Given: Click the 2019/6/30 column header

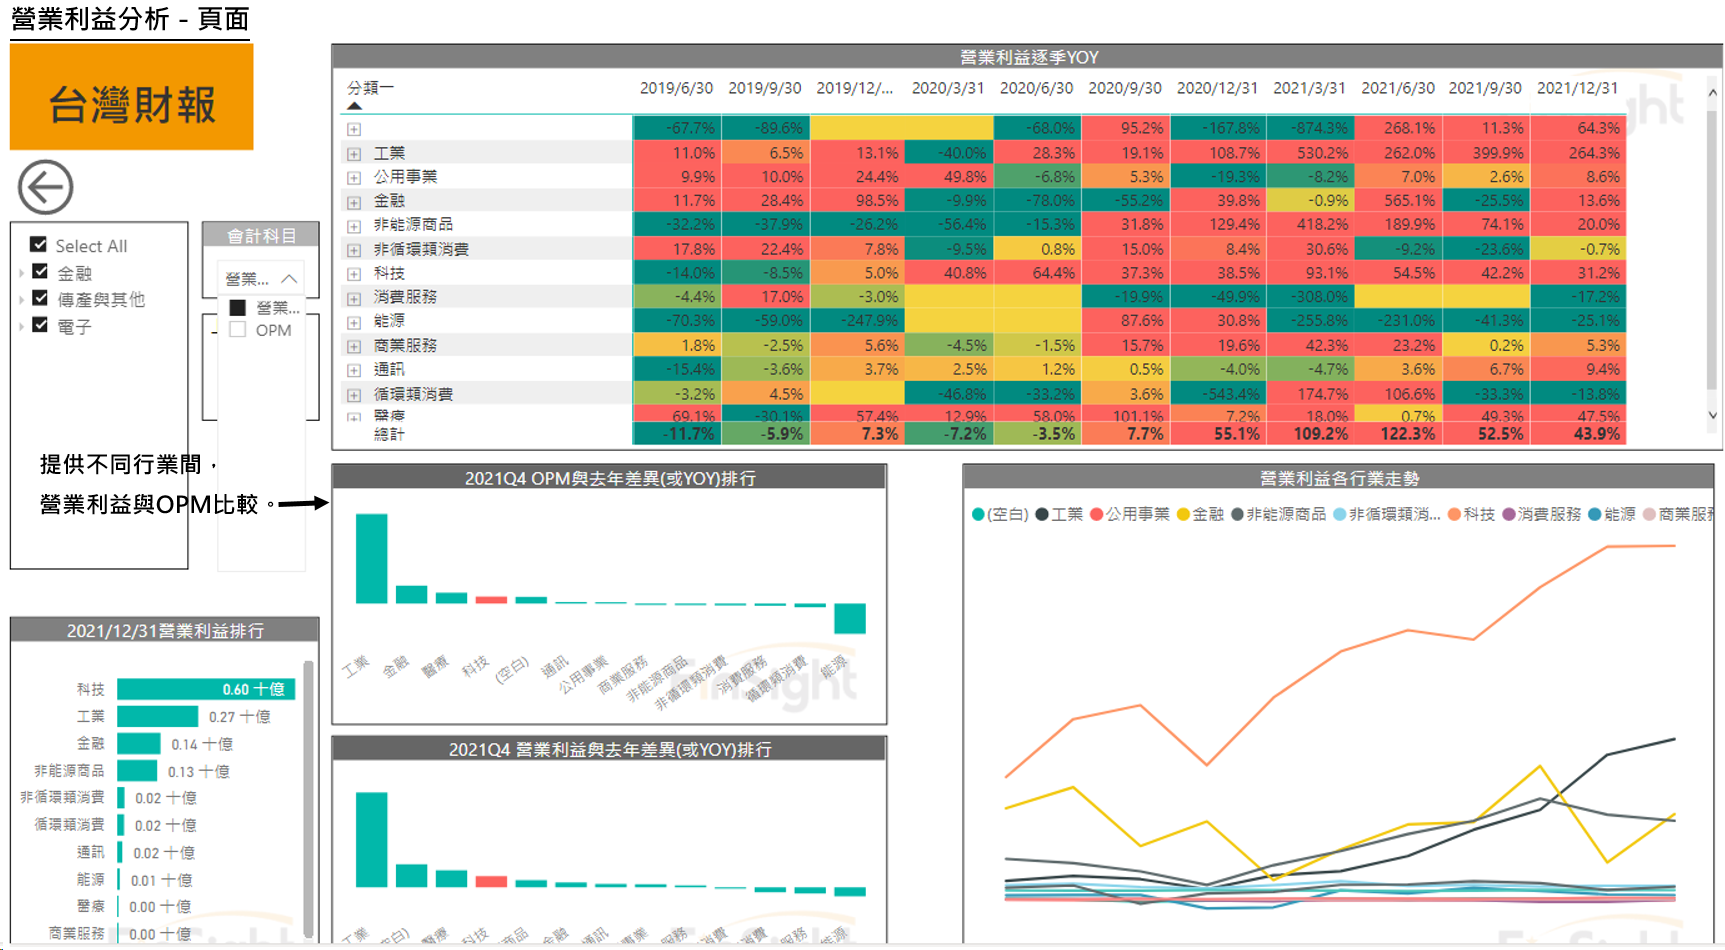Looking at the screenshot, I should pyautogui.click(x=676, y=88).
